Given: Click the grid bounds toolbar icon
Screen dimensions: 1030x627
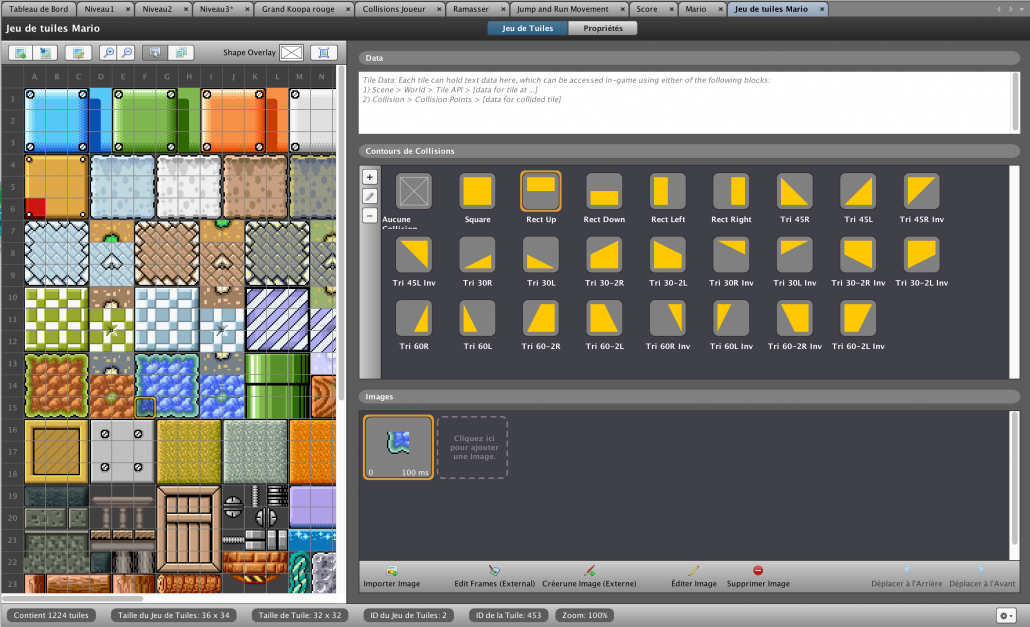Looking at the screenshot, I should click(324, 53).
